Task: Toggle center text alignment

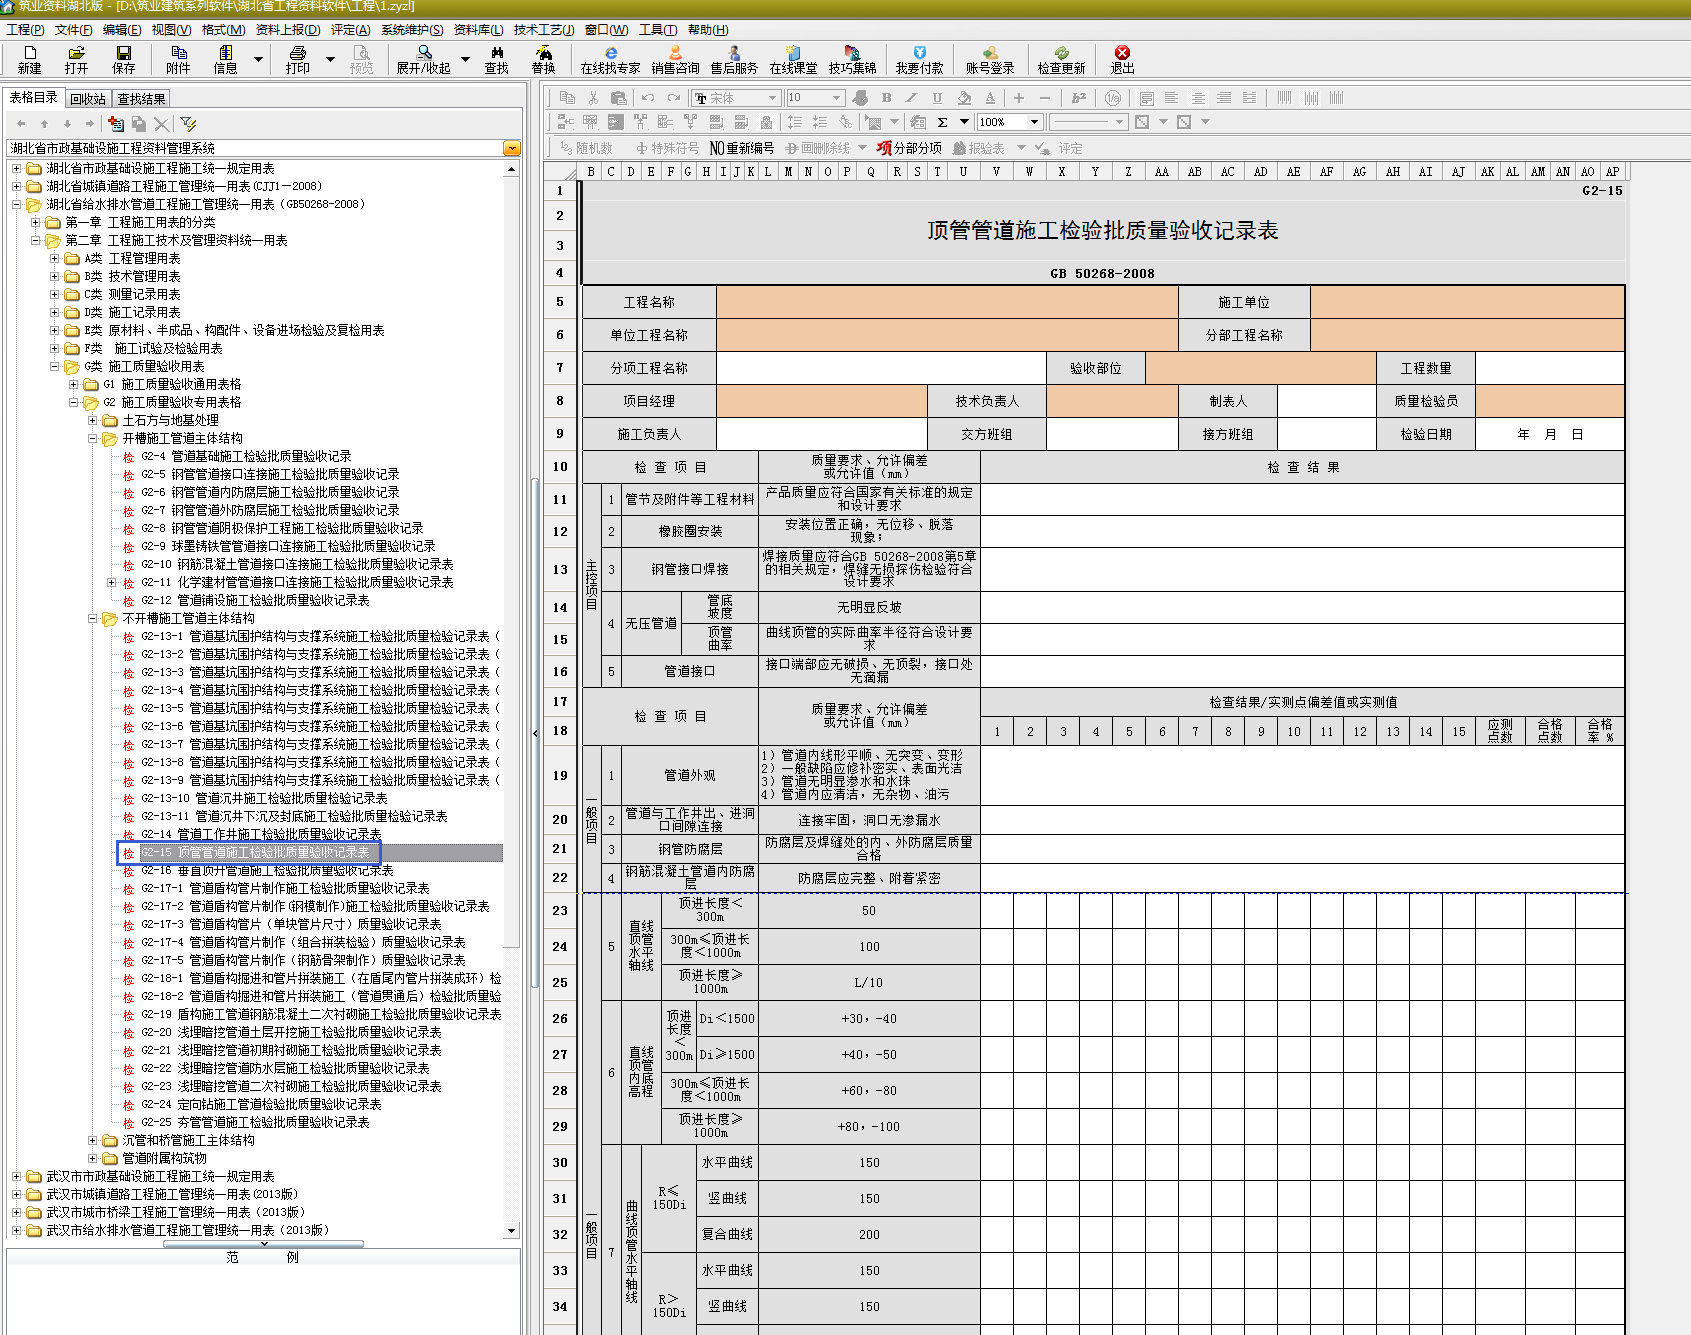Action: pyautogui.click(x=1198, y=98)
